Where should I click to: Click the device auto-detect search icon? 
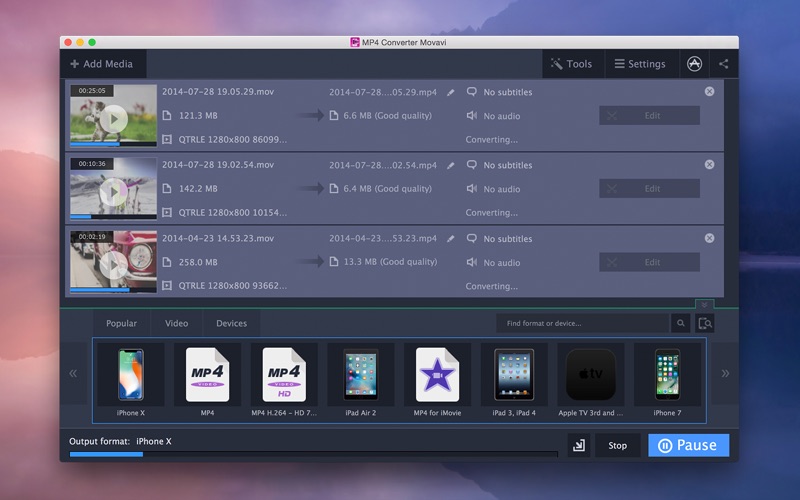pos(705,323)
